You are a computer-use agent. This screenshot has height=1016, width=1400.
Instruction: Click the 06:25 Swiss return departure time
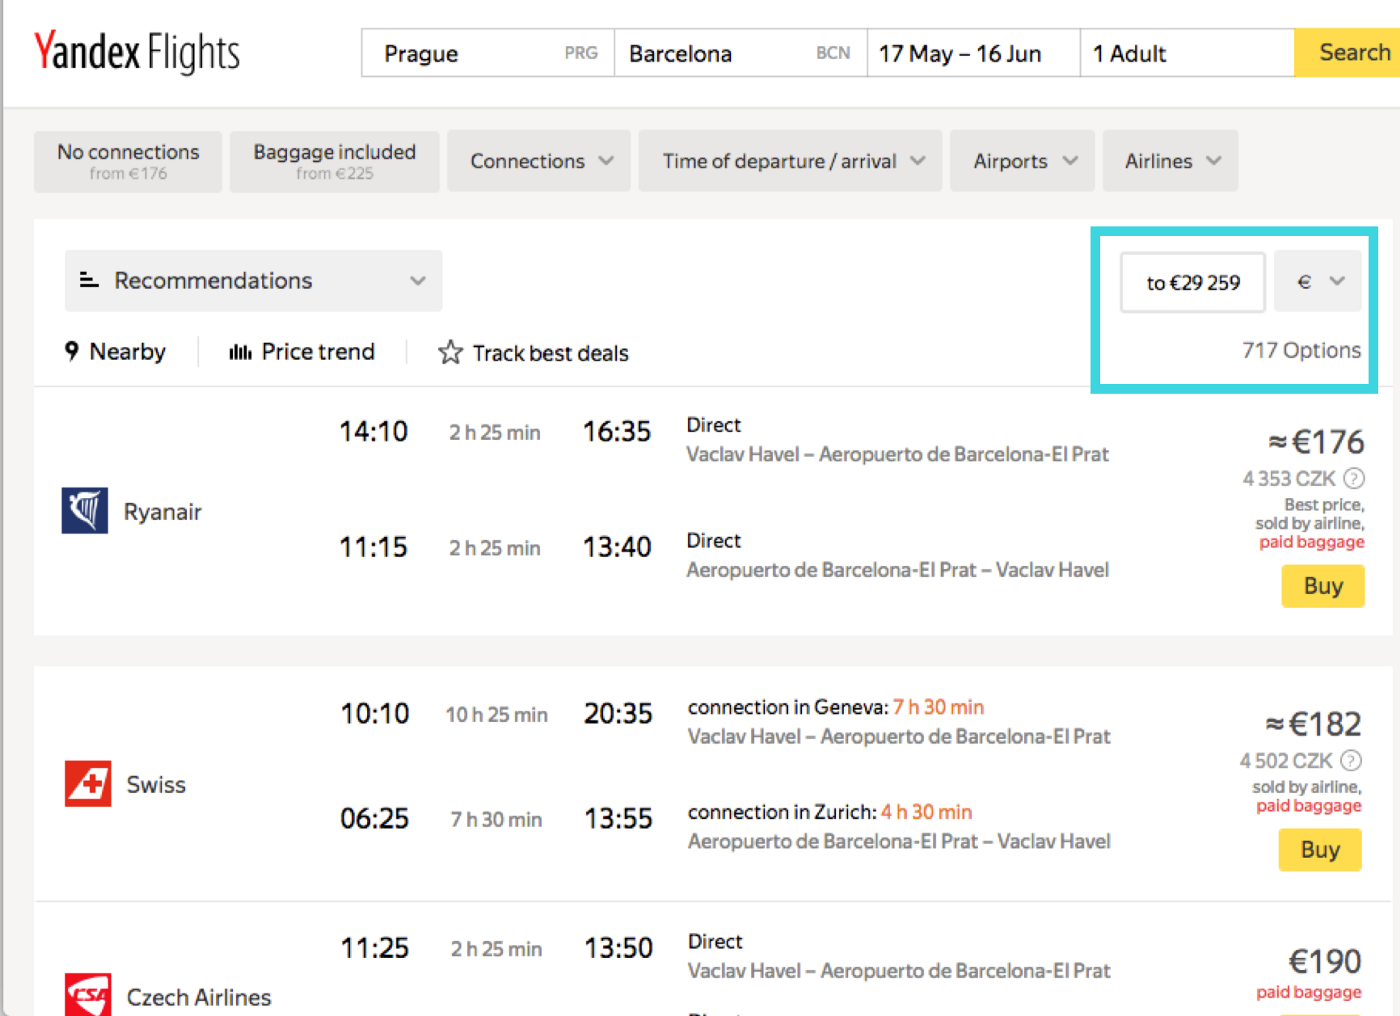[375, 819]
